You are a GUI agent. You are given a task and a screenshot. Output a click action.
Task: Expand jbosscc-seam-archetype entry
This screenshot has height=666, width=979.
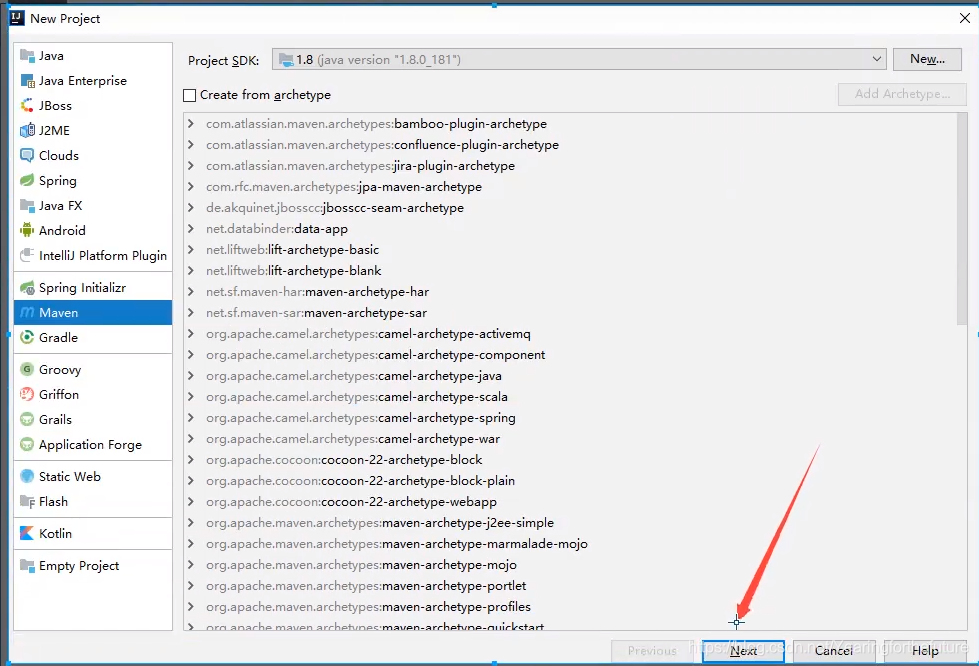(191, 208)
